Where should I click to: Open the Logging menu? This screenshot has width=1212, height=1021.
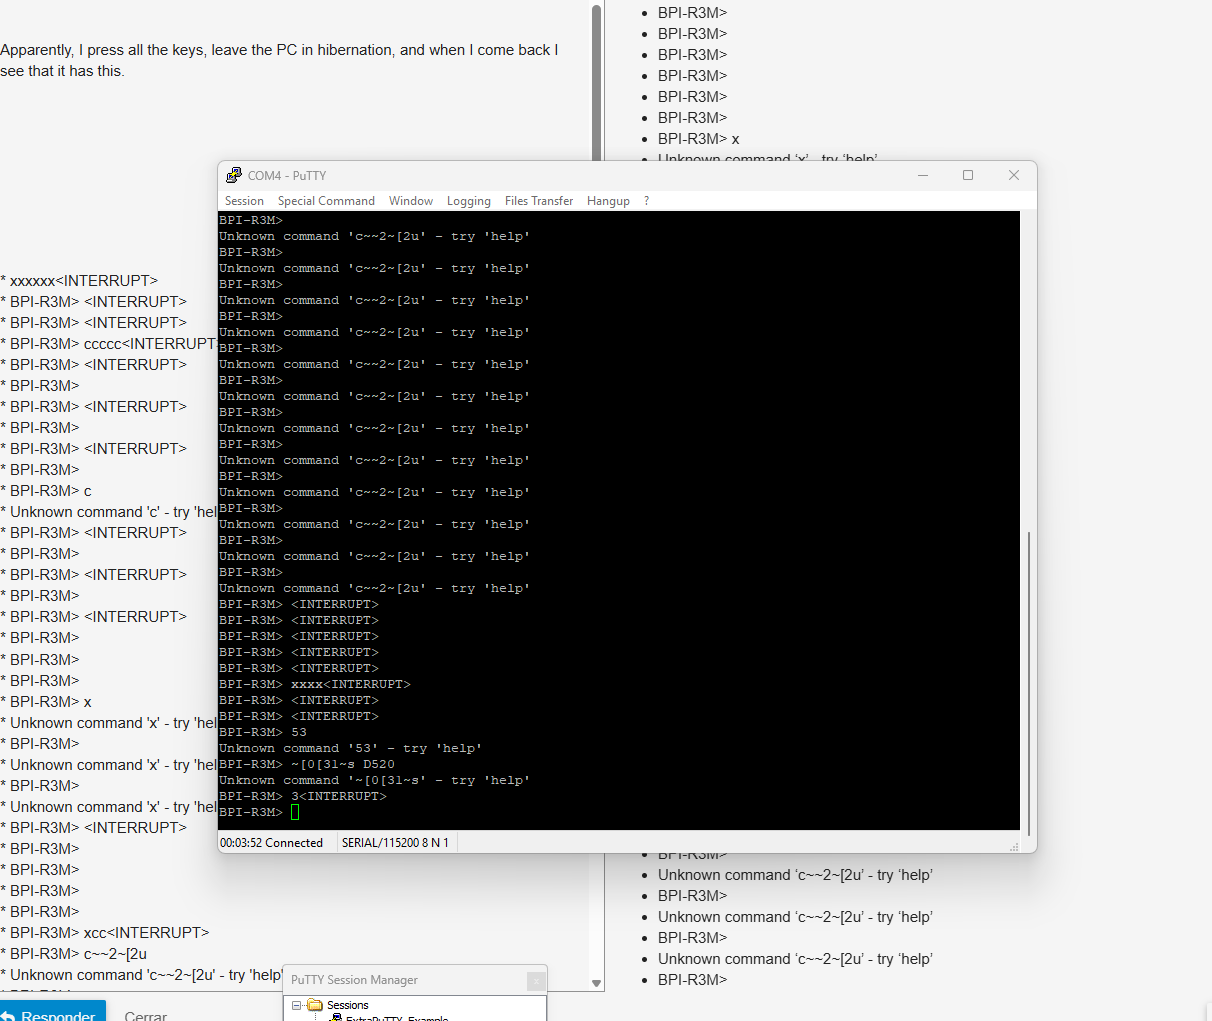tap(468, 201)
